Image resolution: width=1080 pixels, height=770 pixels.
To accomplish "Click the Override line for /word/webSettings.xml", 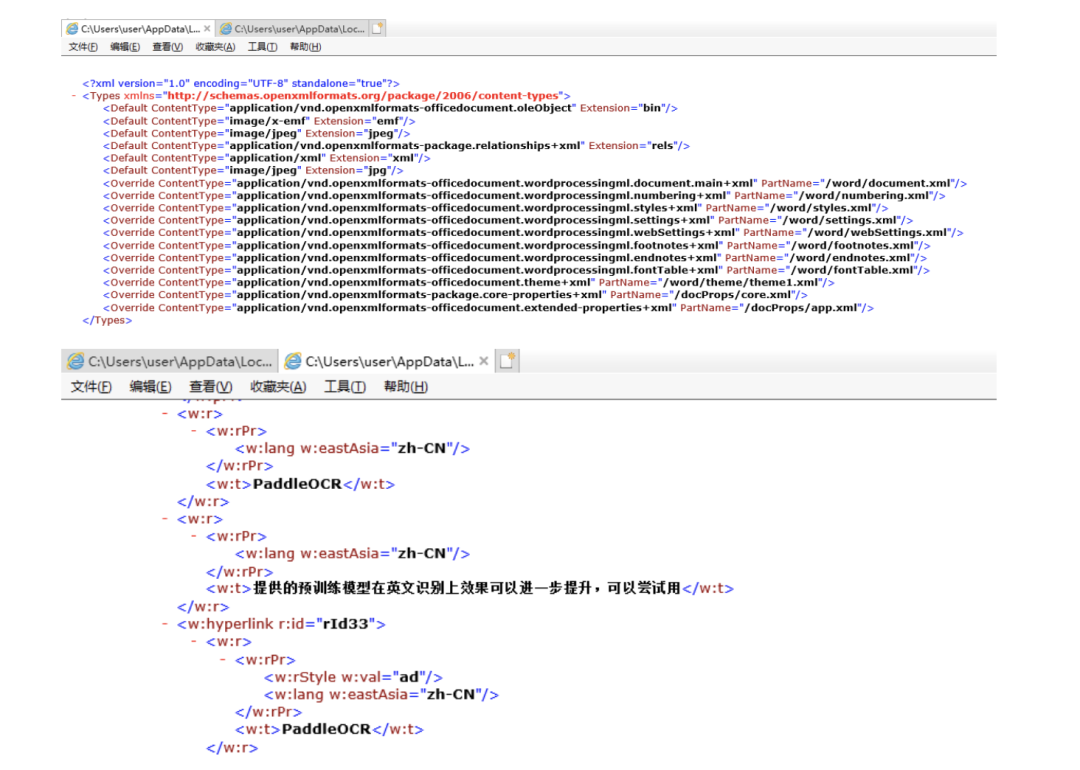I will [533, 233].
